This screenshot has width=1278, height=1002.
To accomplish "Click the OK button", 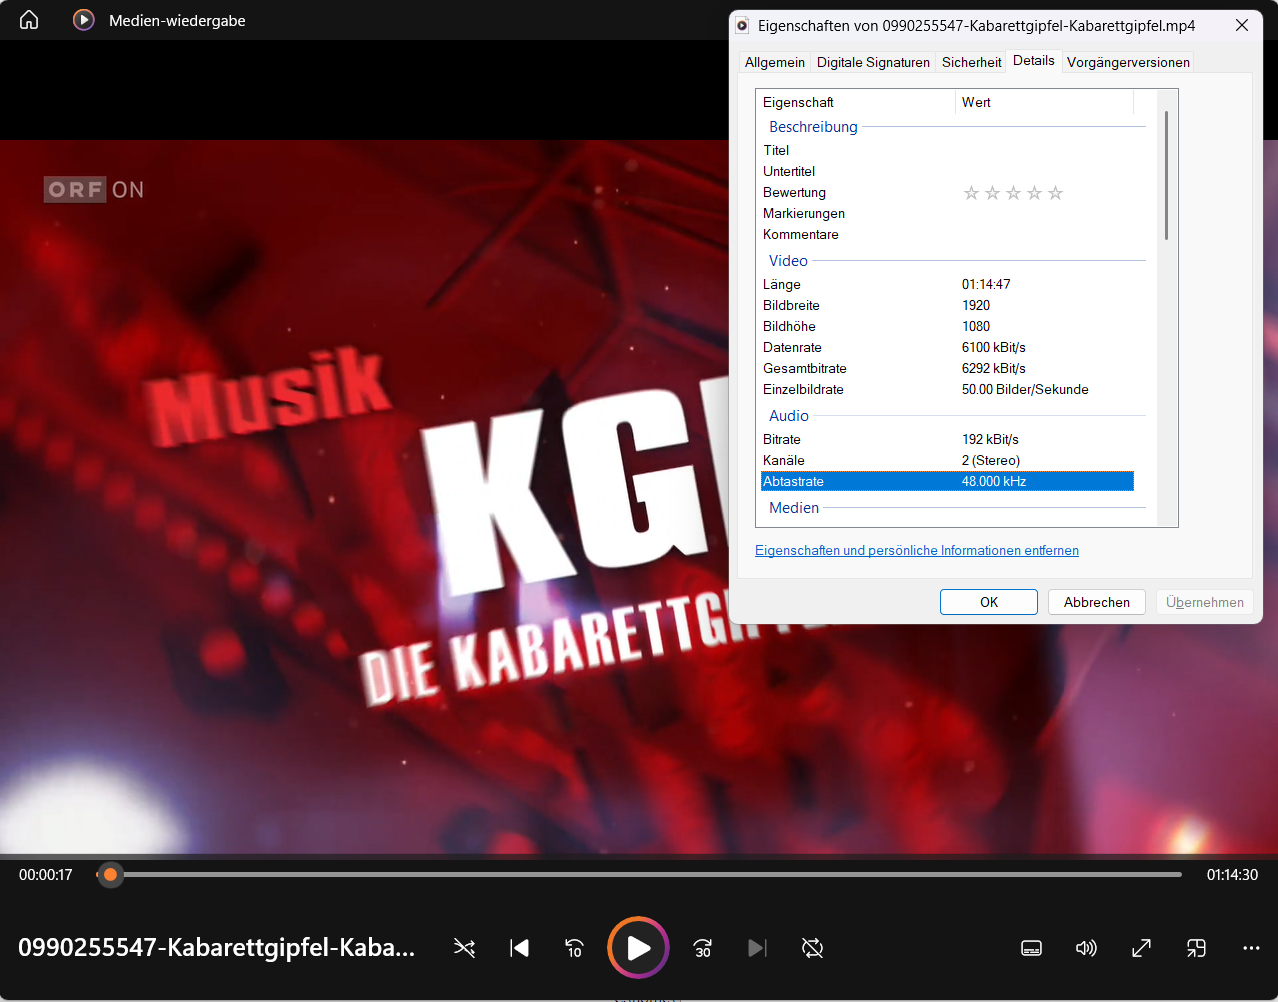I will click(x=989, y=602).
